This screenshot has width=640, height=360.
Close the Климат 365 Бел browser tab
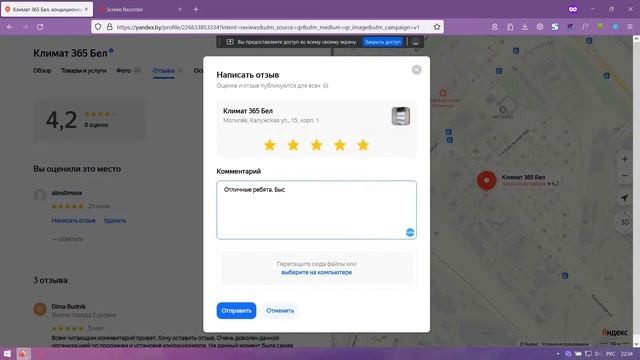click(87, 9)
